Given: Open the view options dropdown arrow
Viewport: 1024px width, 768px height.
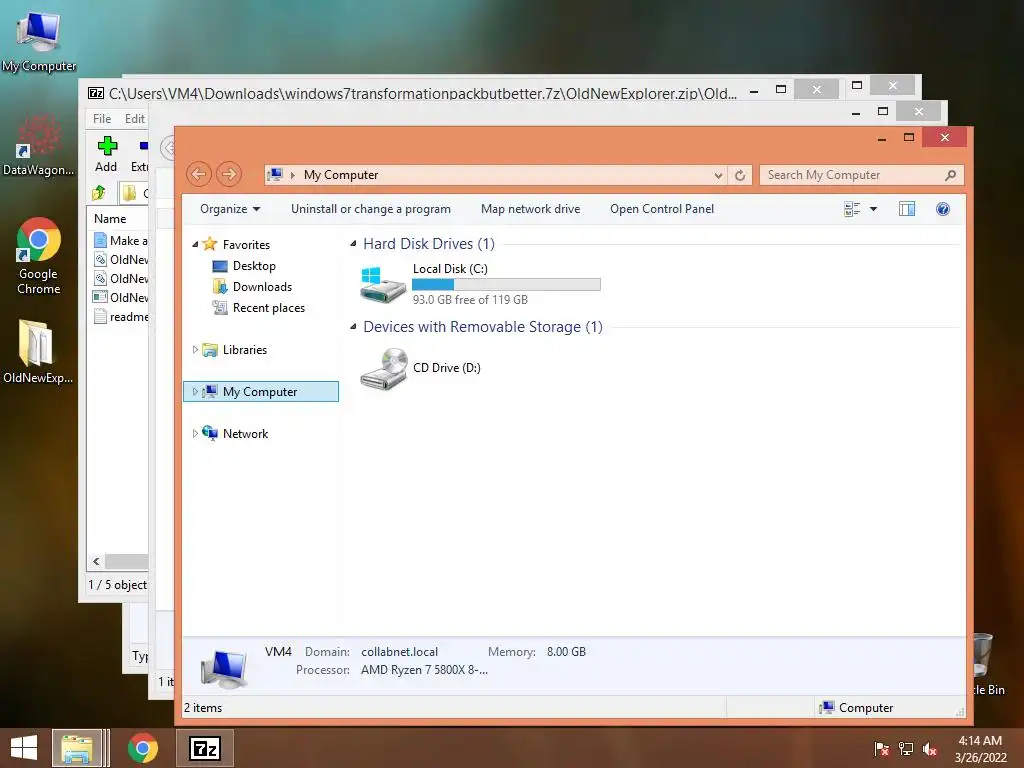Looking at the screenshot, I should [873, 209].
